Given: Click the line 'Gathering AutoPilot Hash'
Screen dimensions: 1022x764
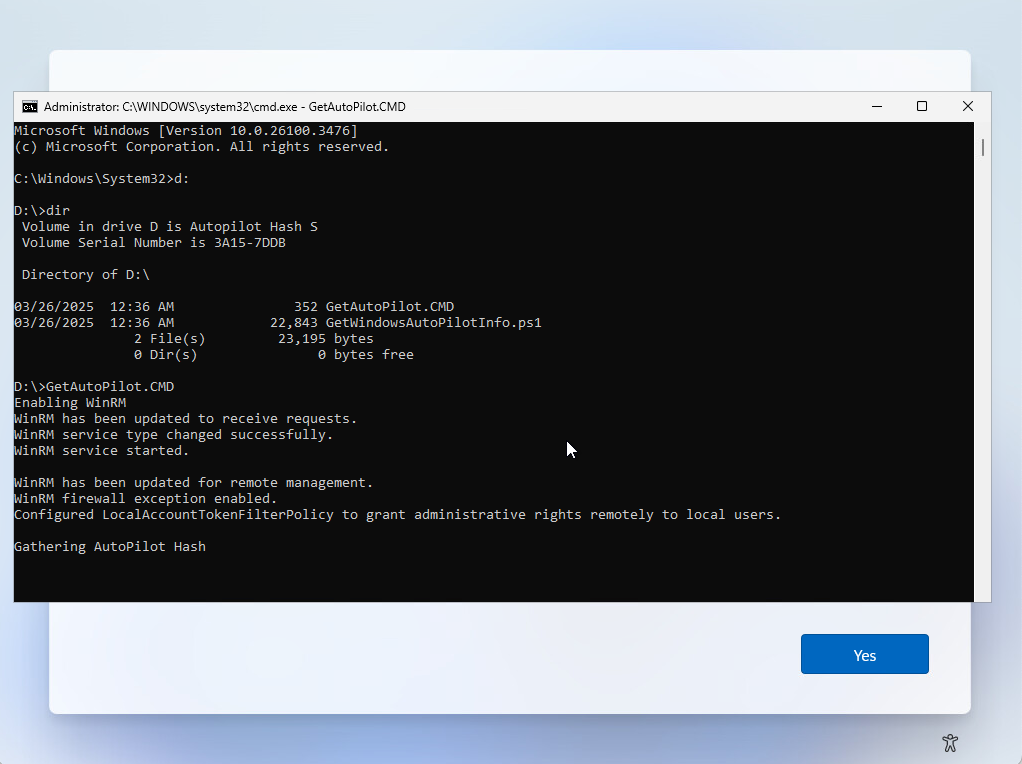Looking at the screenshot, I should click(x=110, y=546).
